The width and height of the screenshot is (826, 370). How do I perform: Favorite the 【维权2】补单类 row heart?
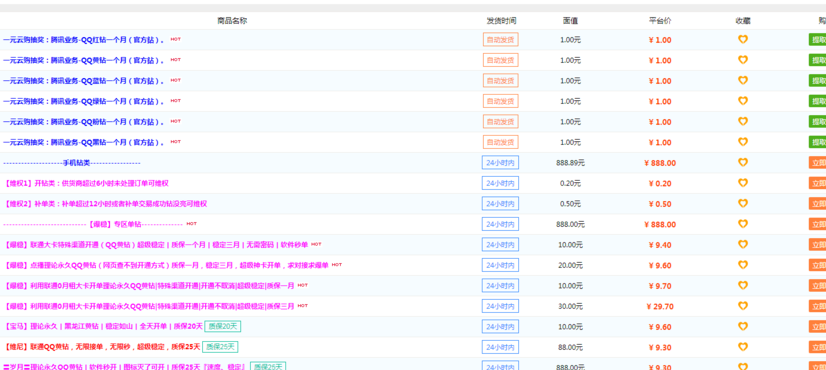coord(743,204)
